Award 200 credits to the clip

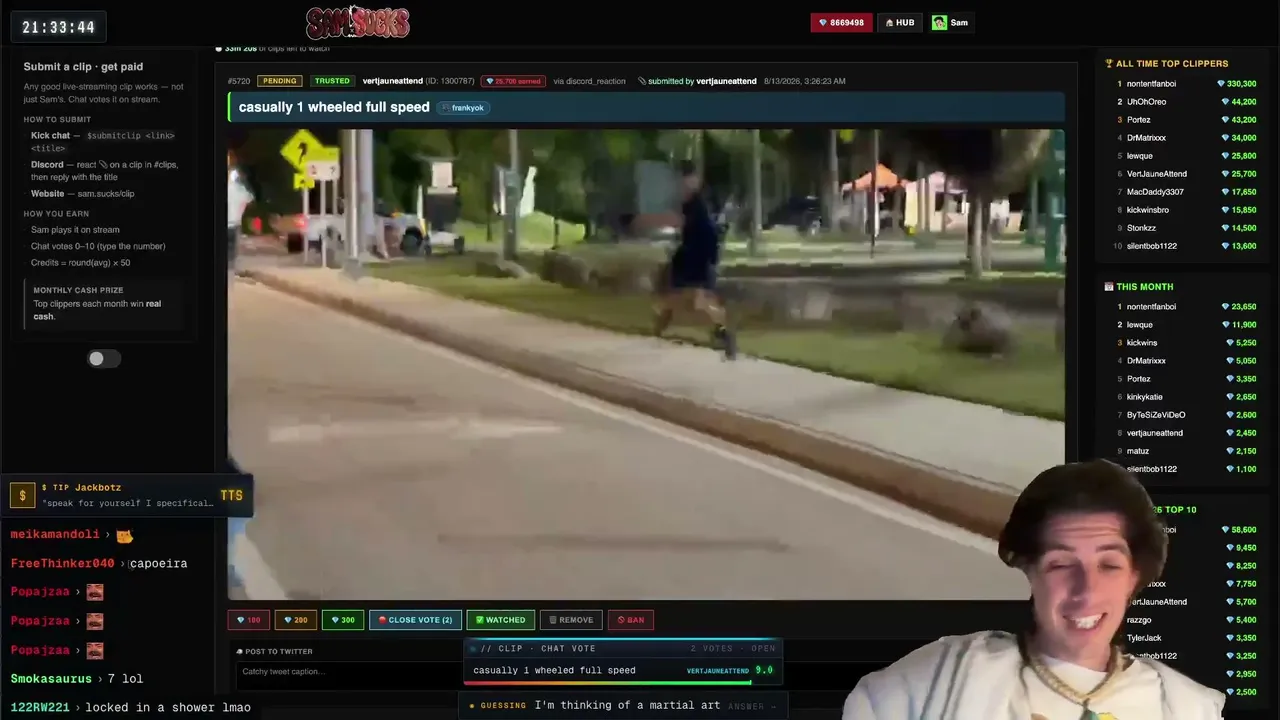click(296, 620)
